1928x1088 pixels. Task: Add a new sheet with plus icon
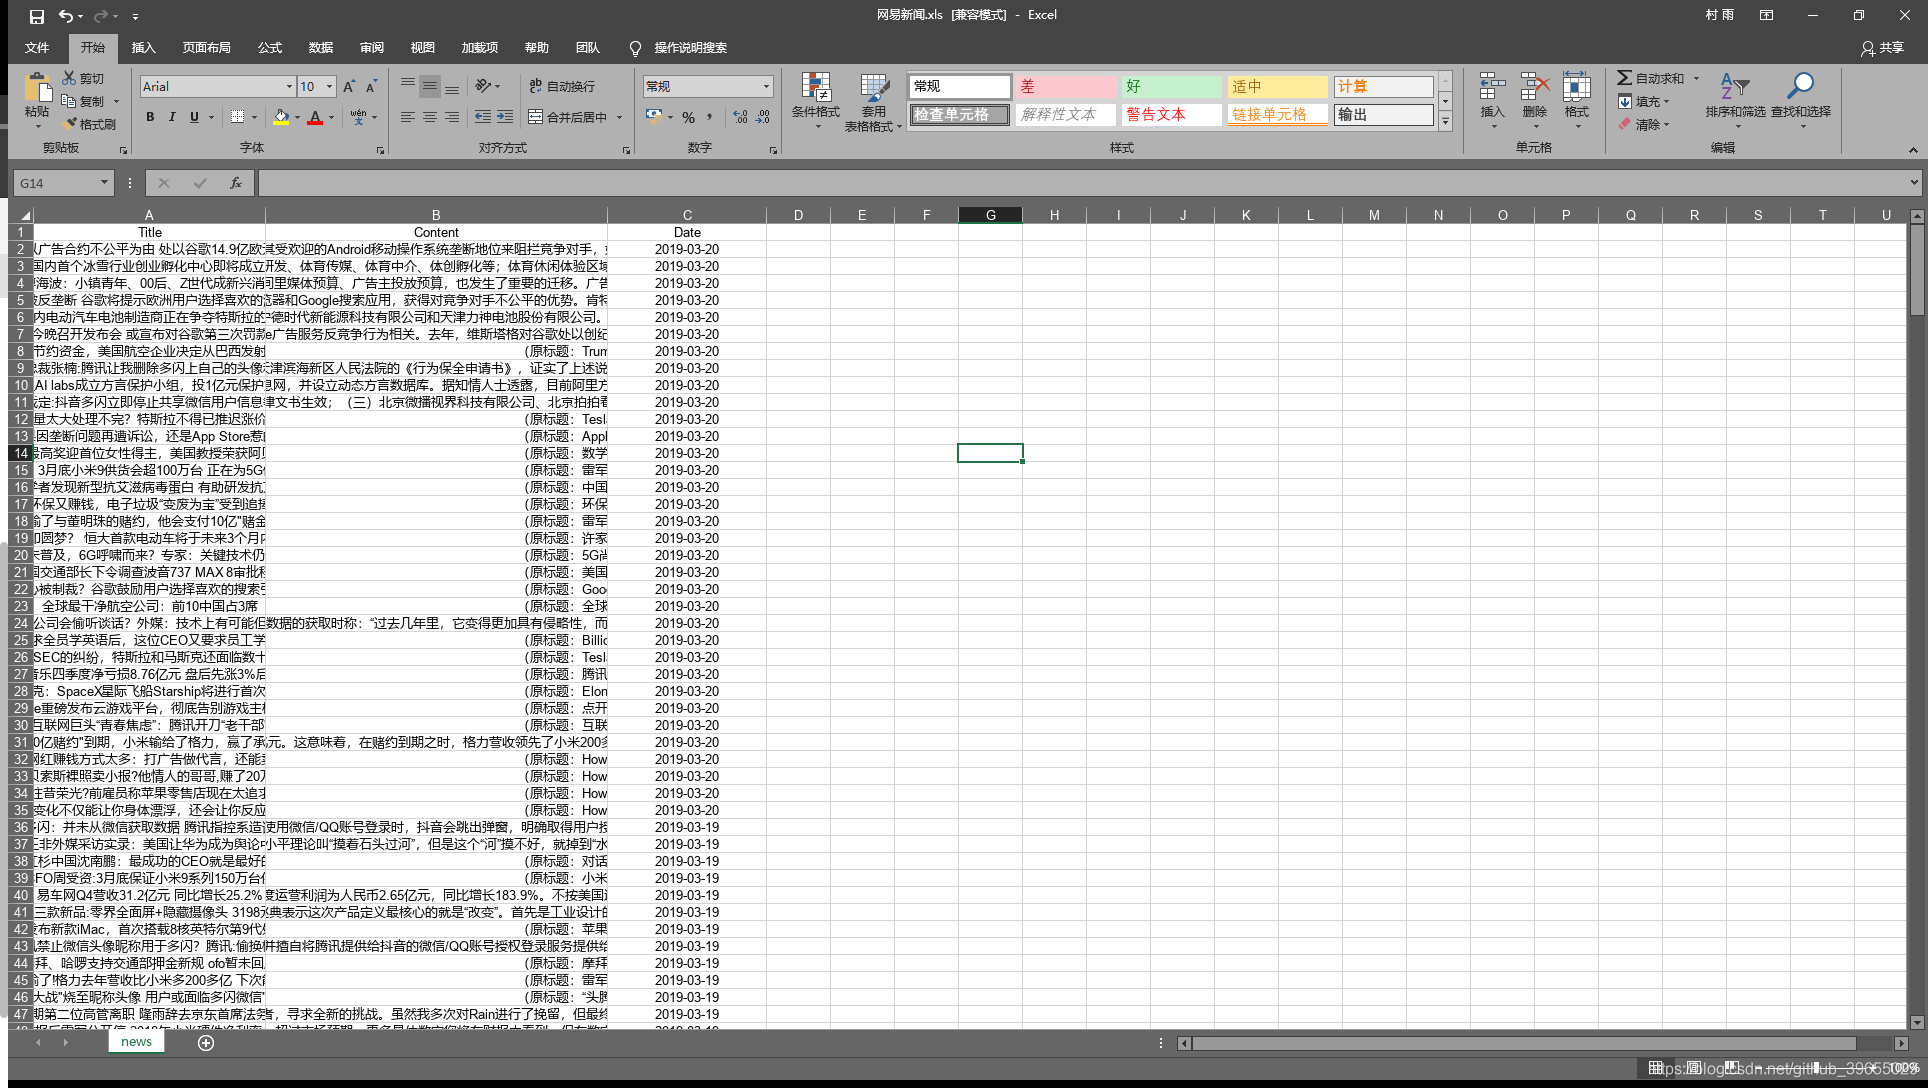pos(206,1043)
